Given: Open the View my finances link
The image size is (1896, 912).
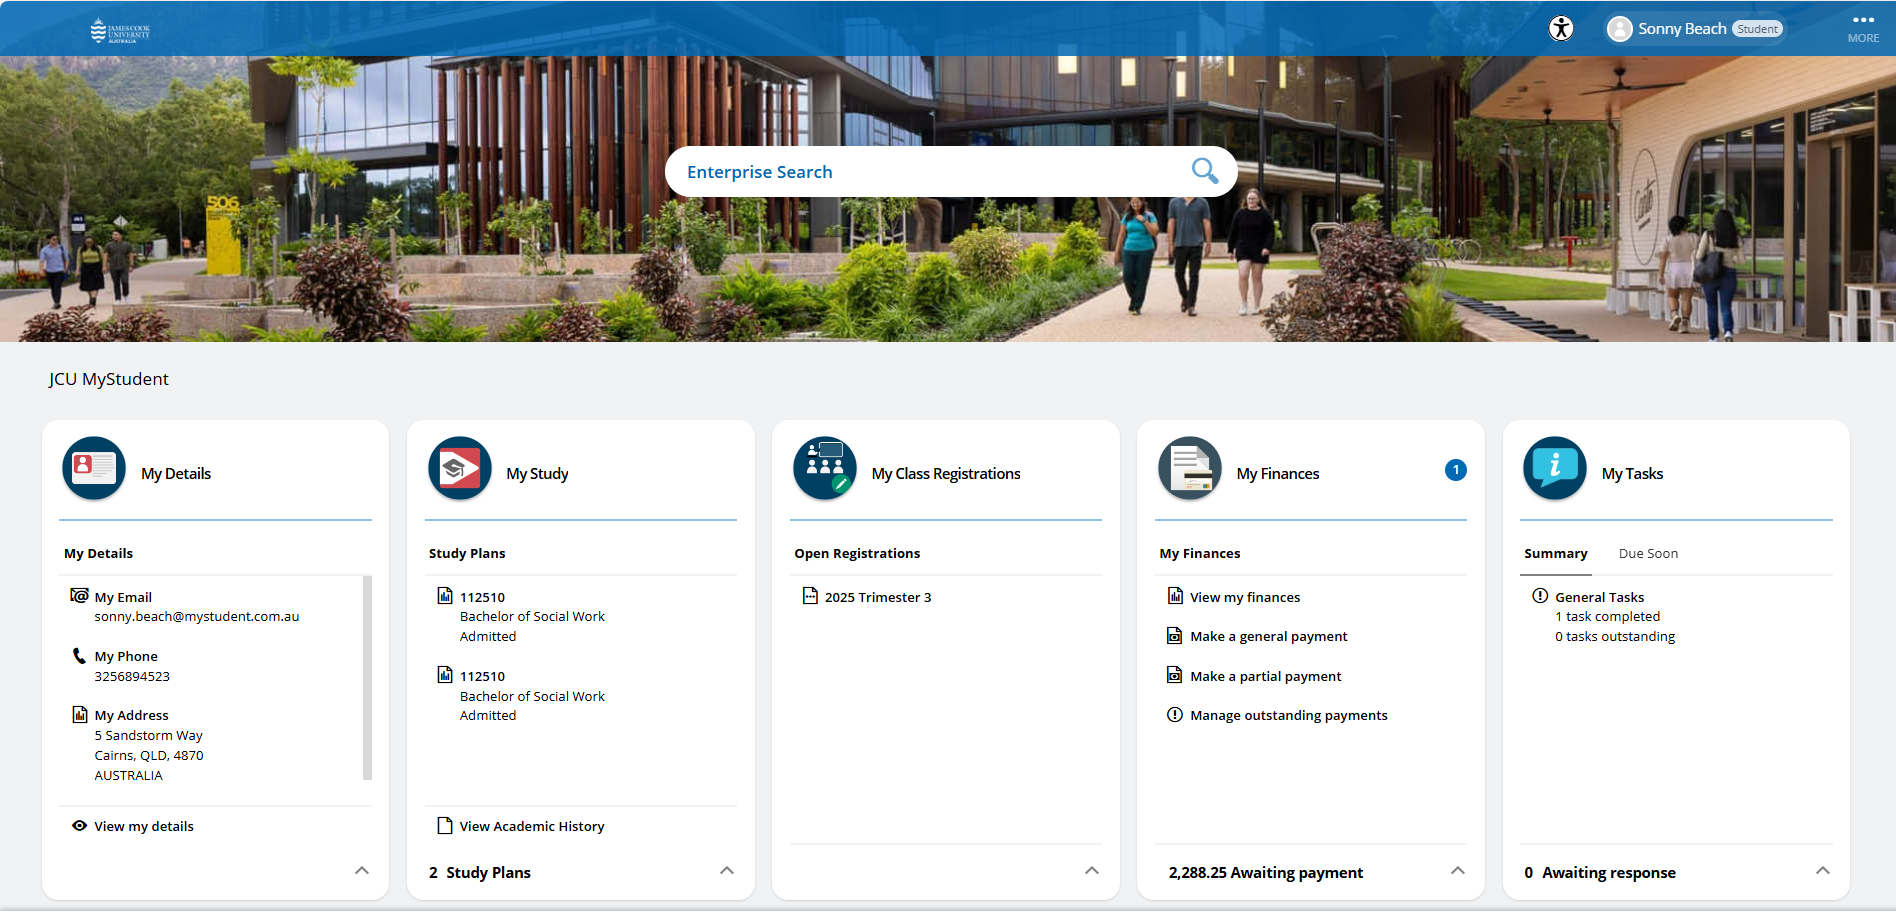Looking at the screenshot, I should click(1245, 598).
